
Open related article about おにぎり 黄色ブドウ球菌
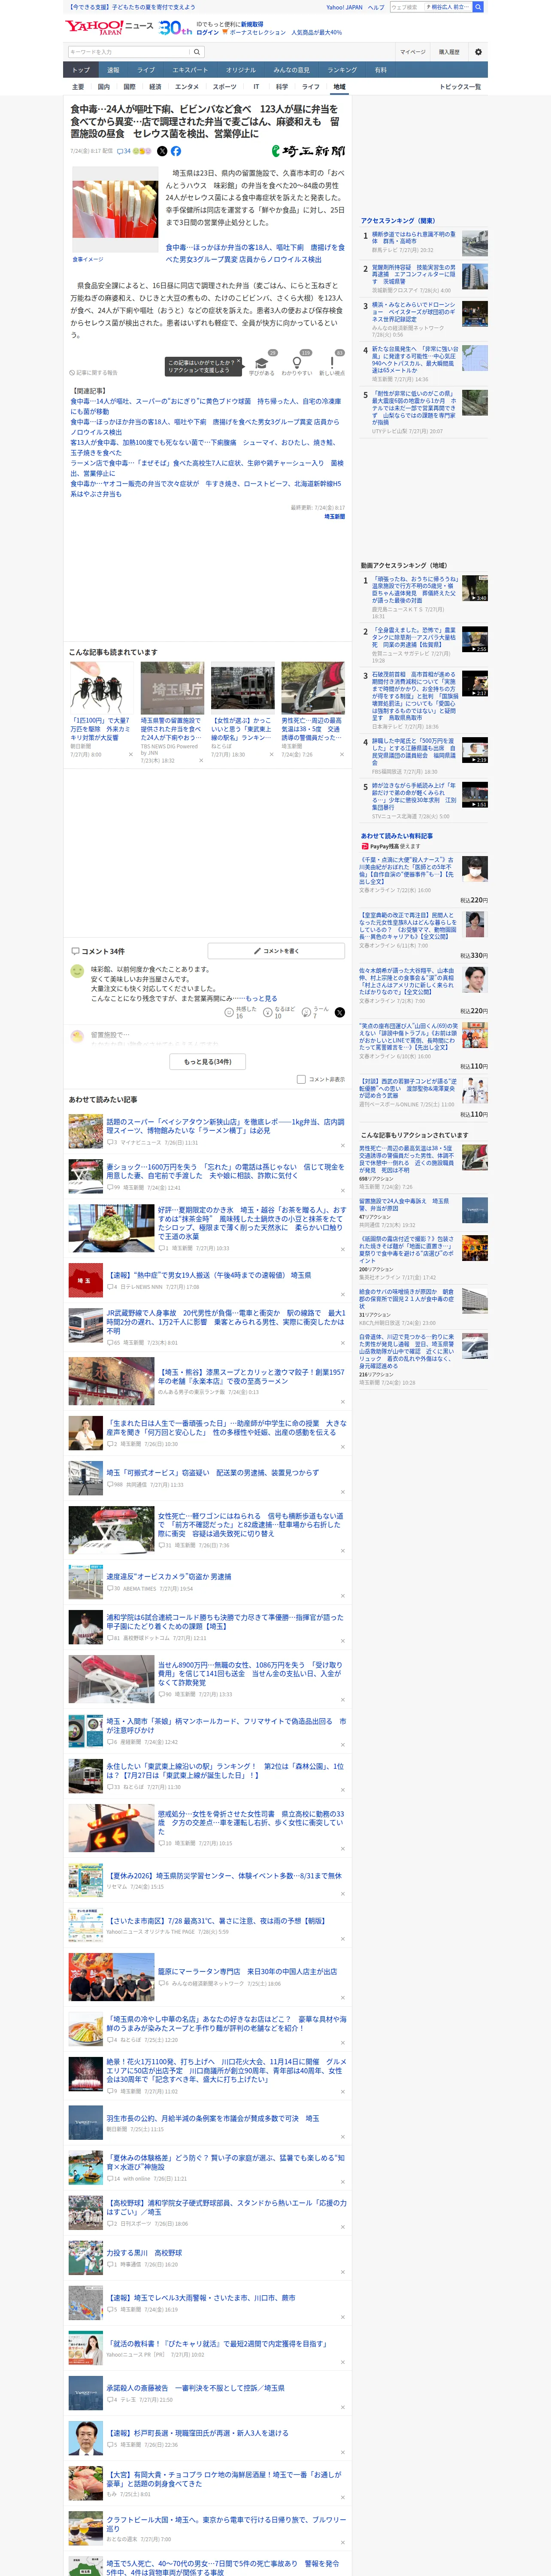205,406
